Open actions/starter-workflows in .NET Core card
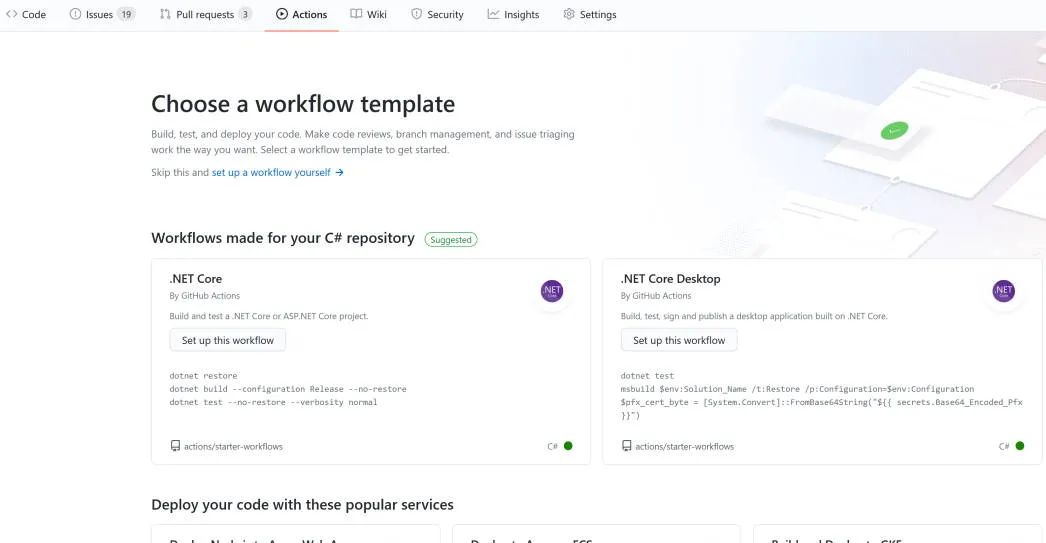1046x543 pixels. click(233, 446)
